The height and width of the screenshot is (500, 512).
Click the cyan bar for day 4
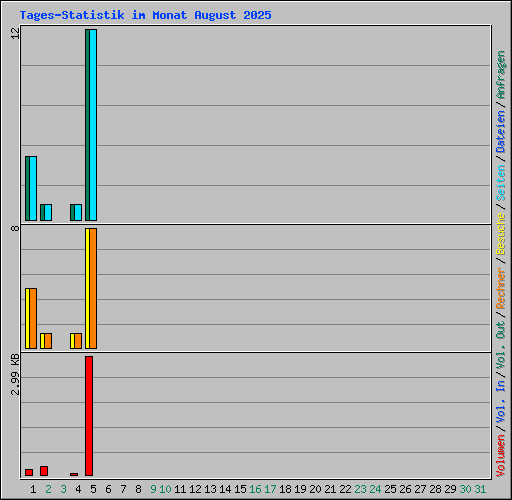(78, 212)
